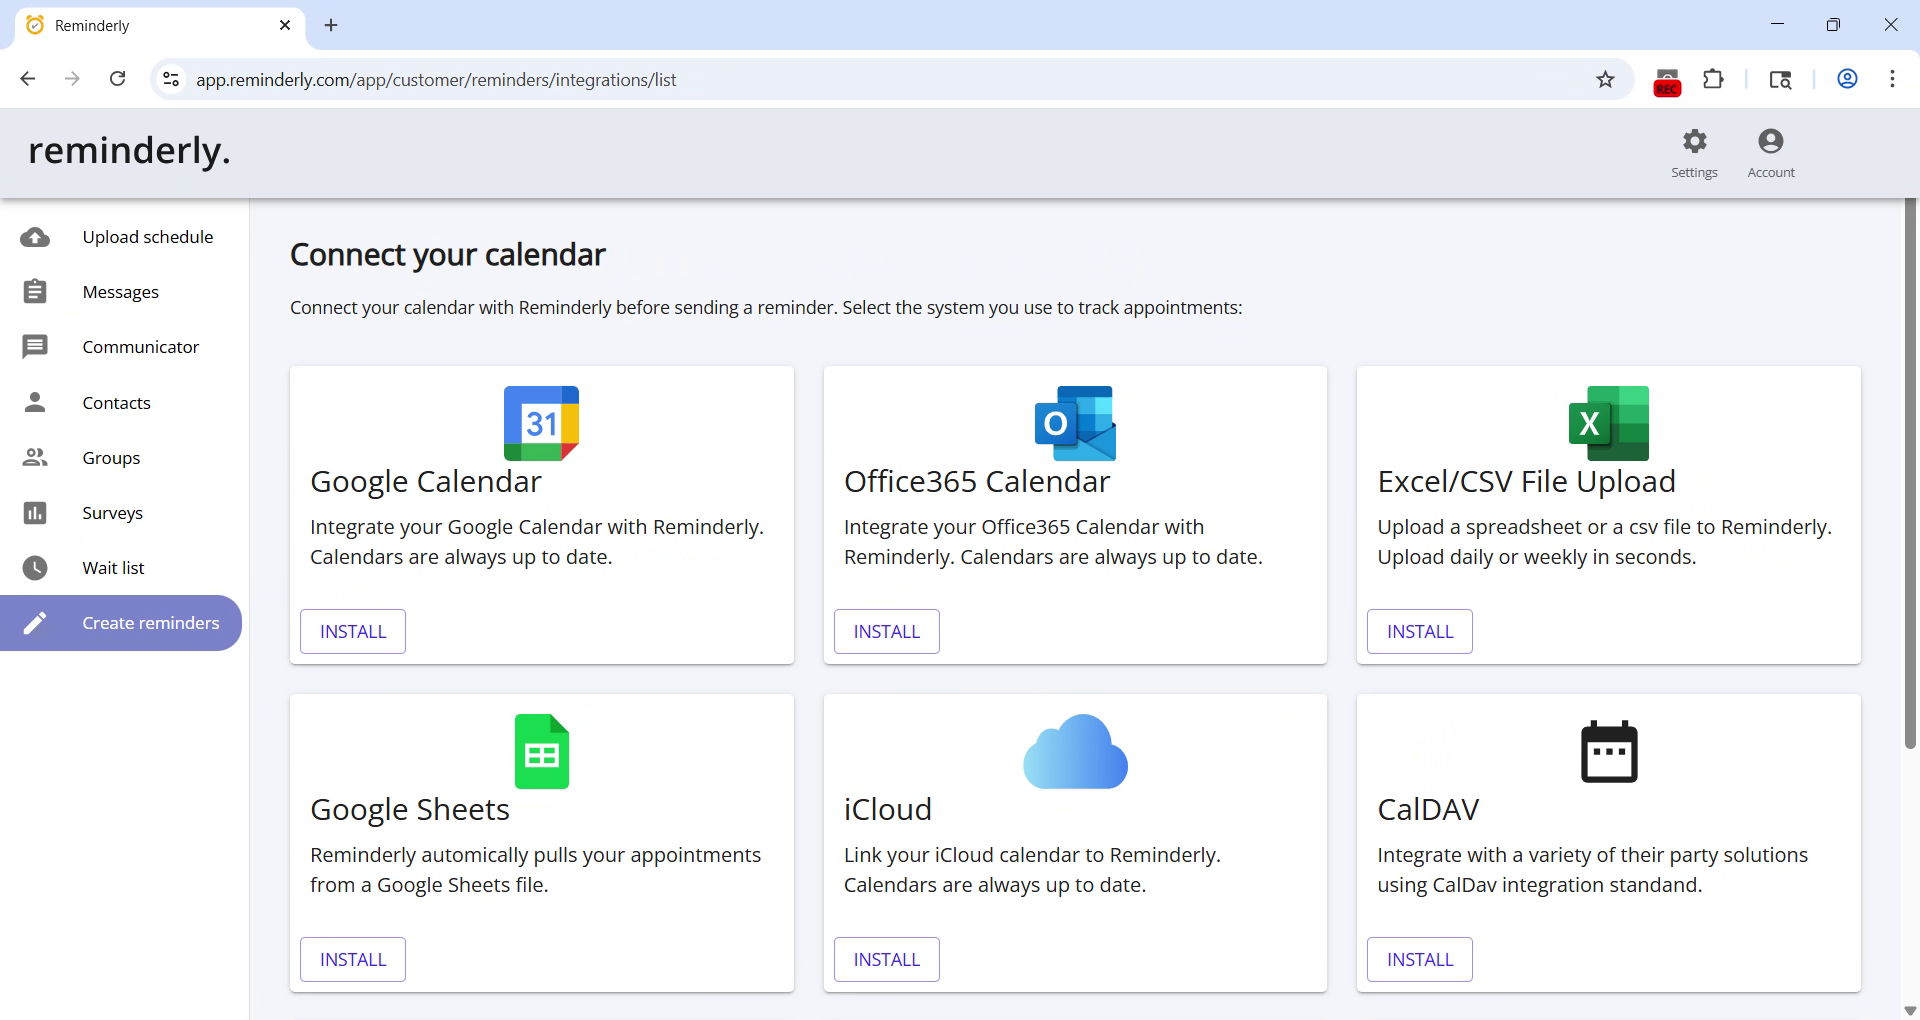Click the red REC extension icon
This screenshot has width=1920, height=1020.
[1666, 81]
